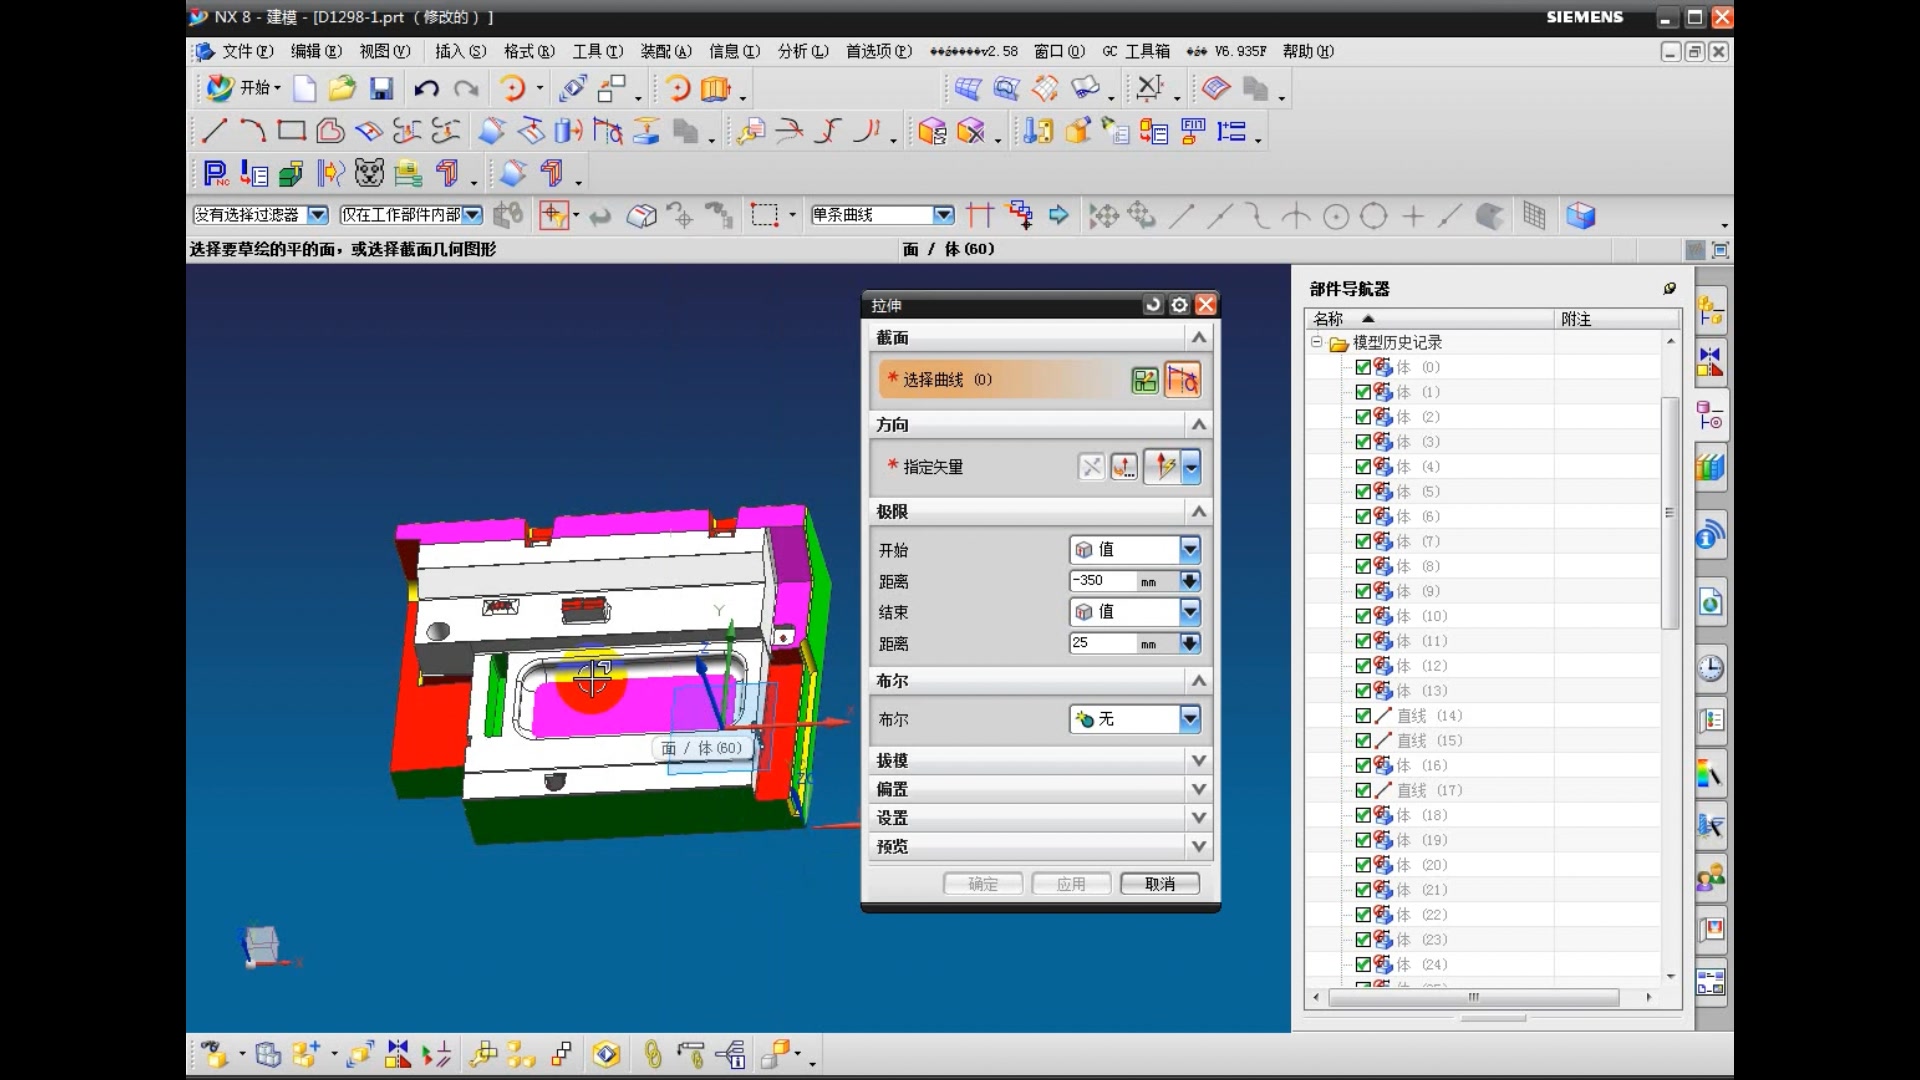Click the Open file folder icon
The image size is (1920, 1080).
342,89
